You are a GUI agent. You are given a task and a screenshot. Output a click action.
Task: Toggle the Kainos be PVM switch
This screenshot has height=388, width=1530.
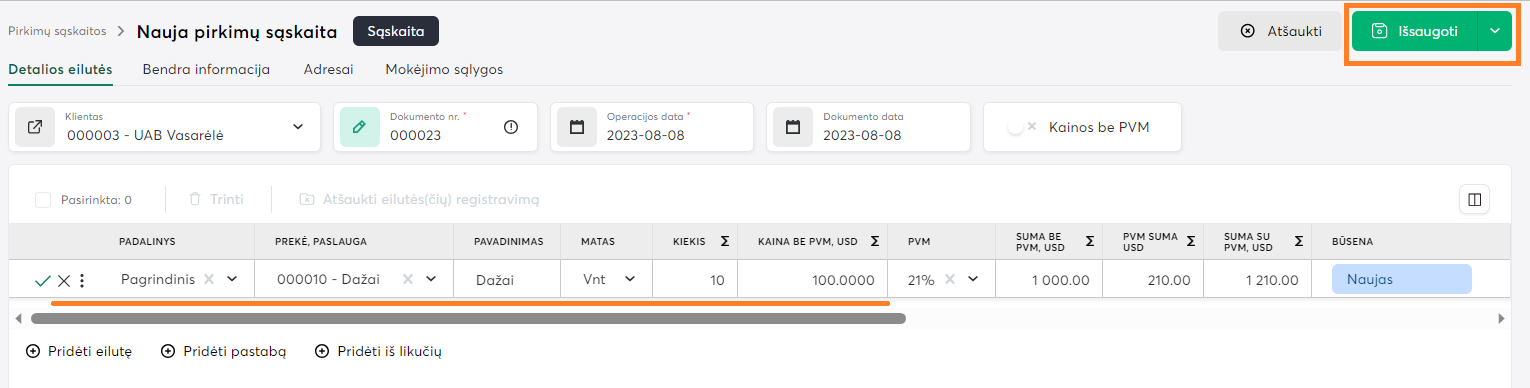pyautogui.click(x=1021, y=127)
